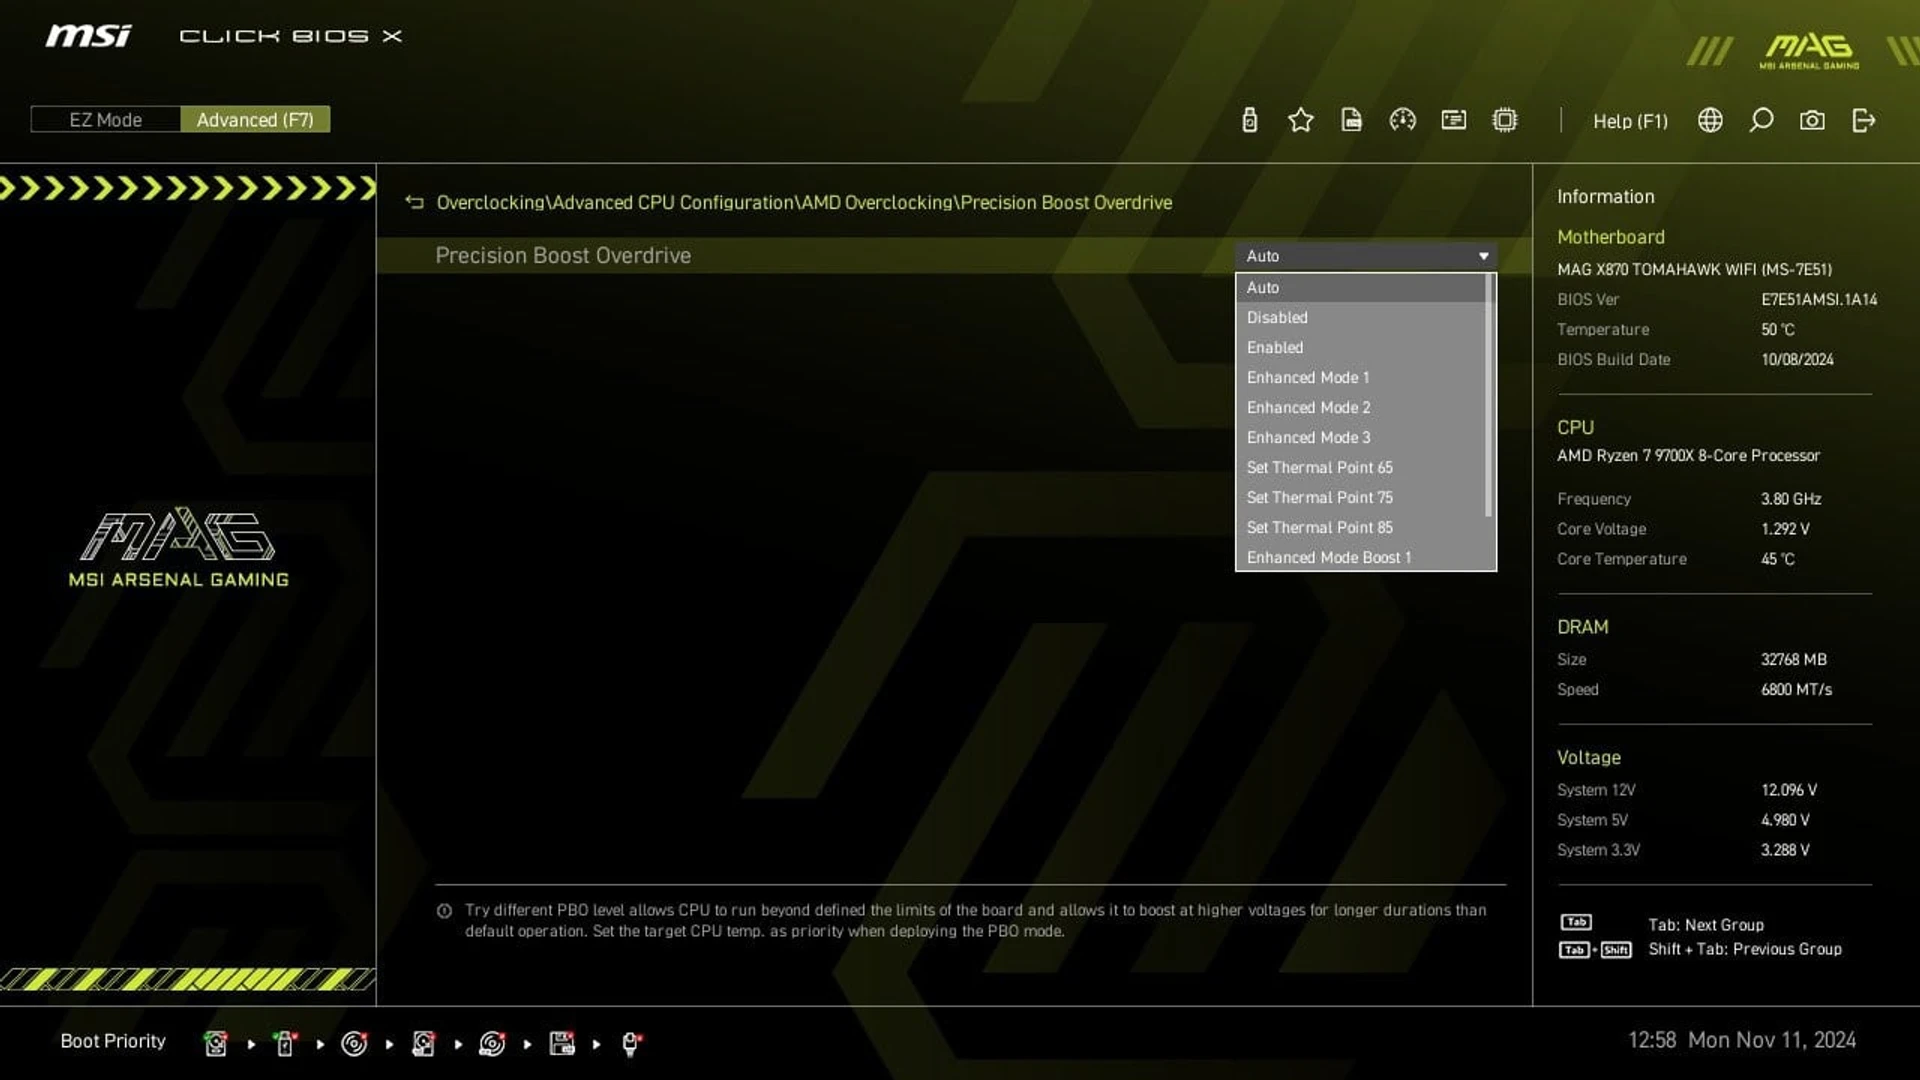Select the USB optical disc boot icon
This screenshot has width=1920, height=1080.
point(492,1043)
